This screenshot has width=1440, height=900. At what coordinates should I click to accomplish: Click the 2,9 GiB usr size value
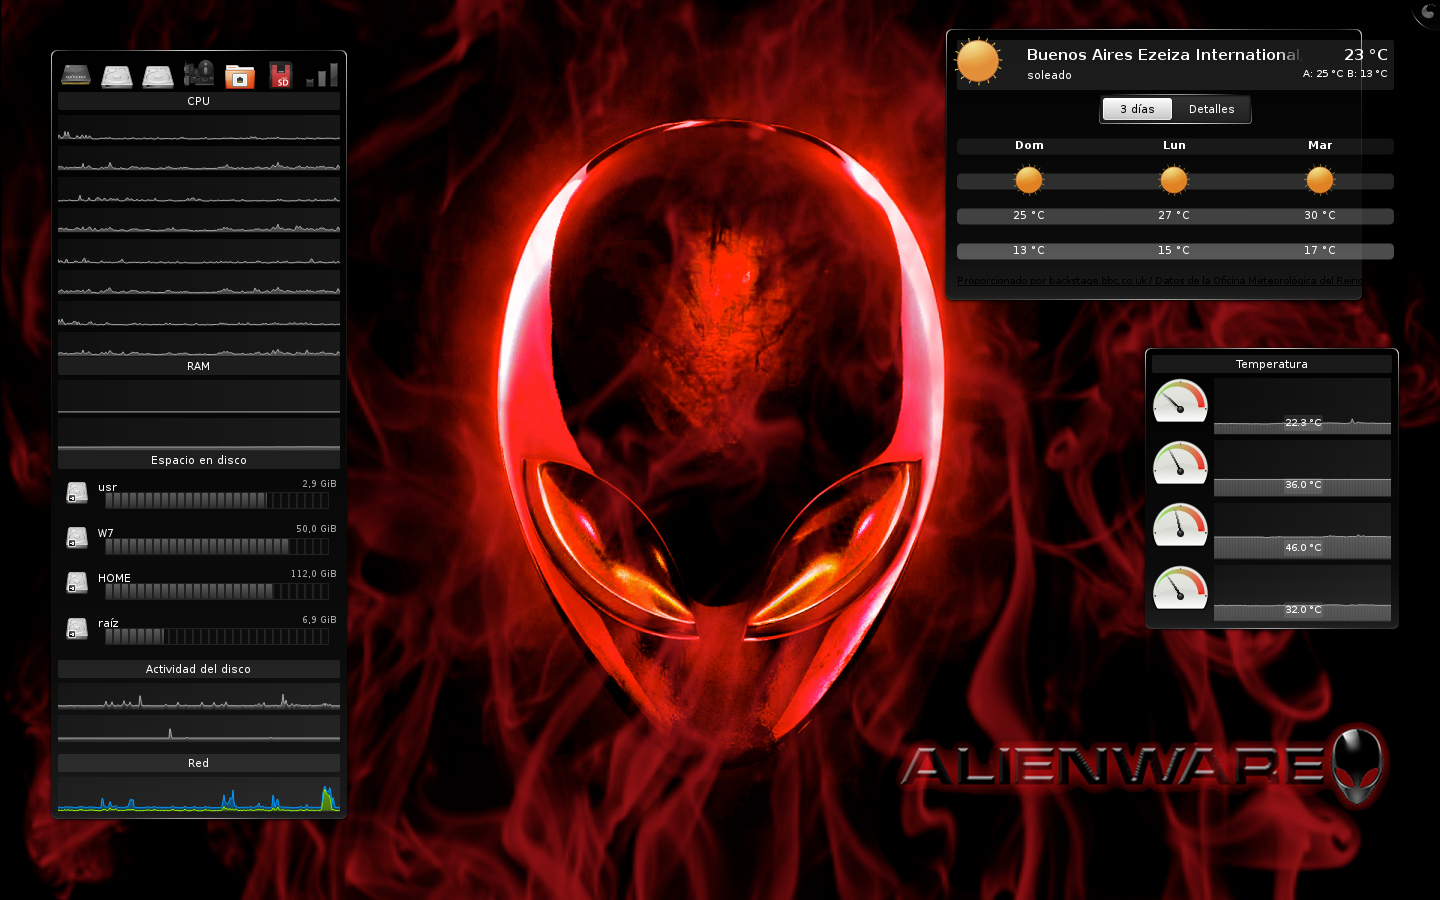[319, 484]
